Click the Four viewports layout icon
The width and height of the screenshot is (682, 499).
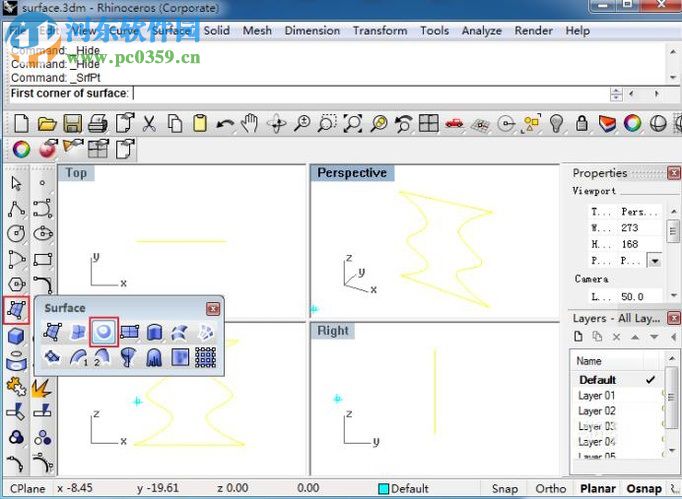tap(428, 123)
